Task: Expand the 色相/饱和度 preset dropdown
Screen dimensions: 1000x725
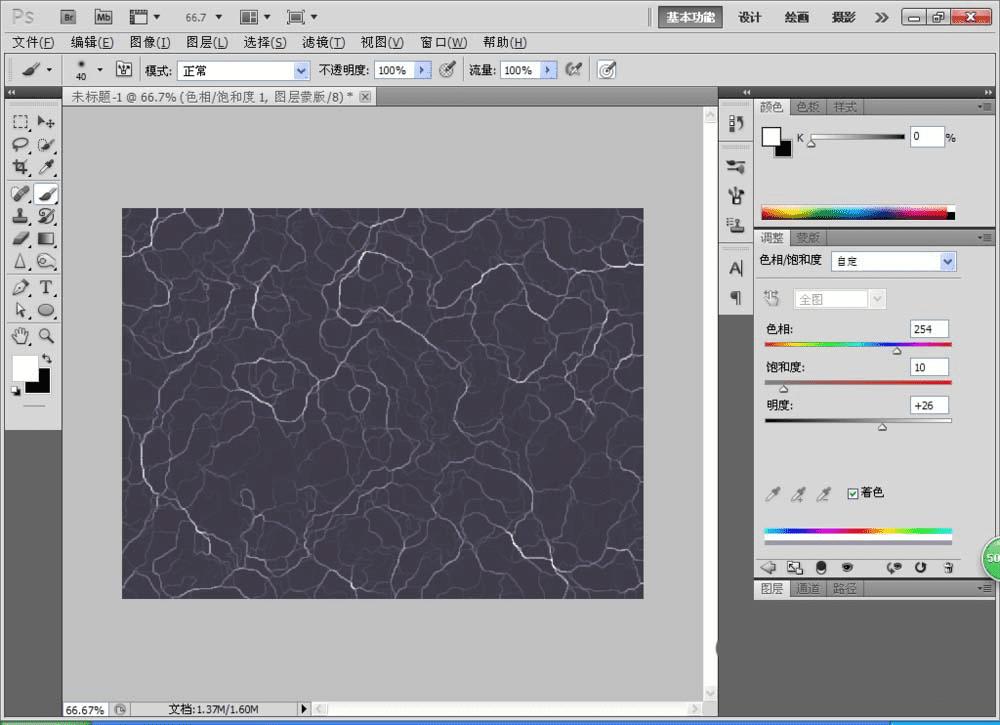Action: tap(948, 261)
